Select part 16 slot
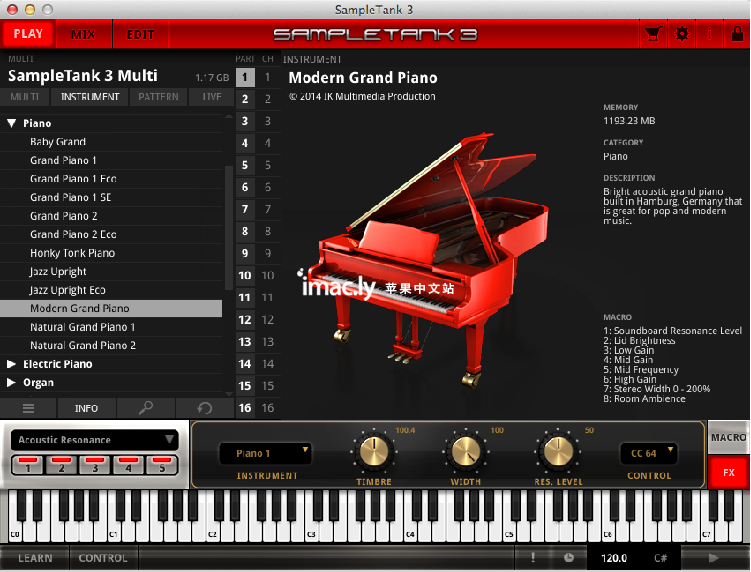This screenshot has height=572, width=751. pyautogui.click(x=245, y=408)
